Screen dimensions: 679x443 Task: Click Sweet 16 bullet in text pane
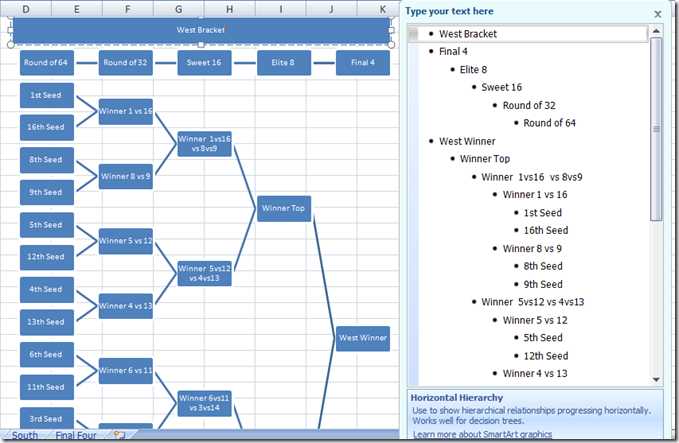click(x=501, y=87)
